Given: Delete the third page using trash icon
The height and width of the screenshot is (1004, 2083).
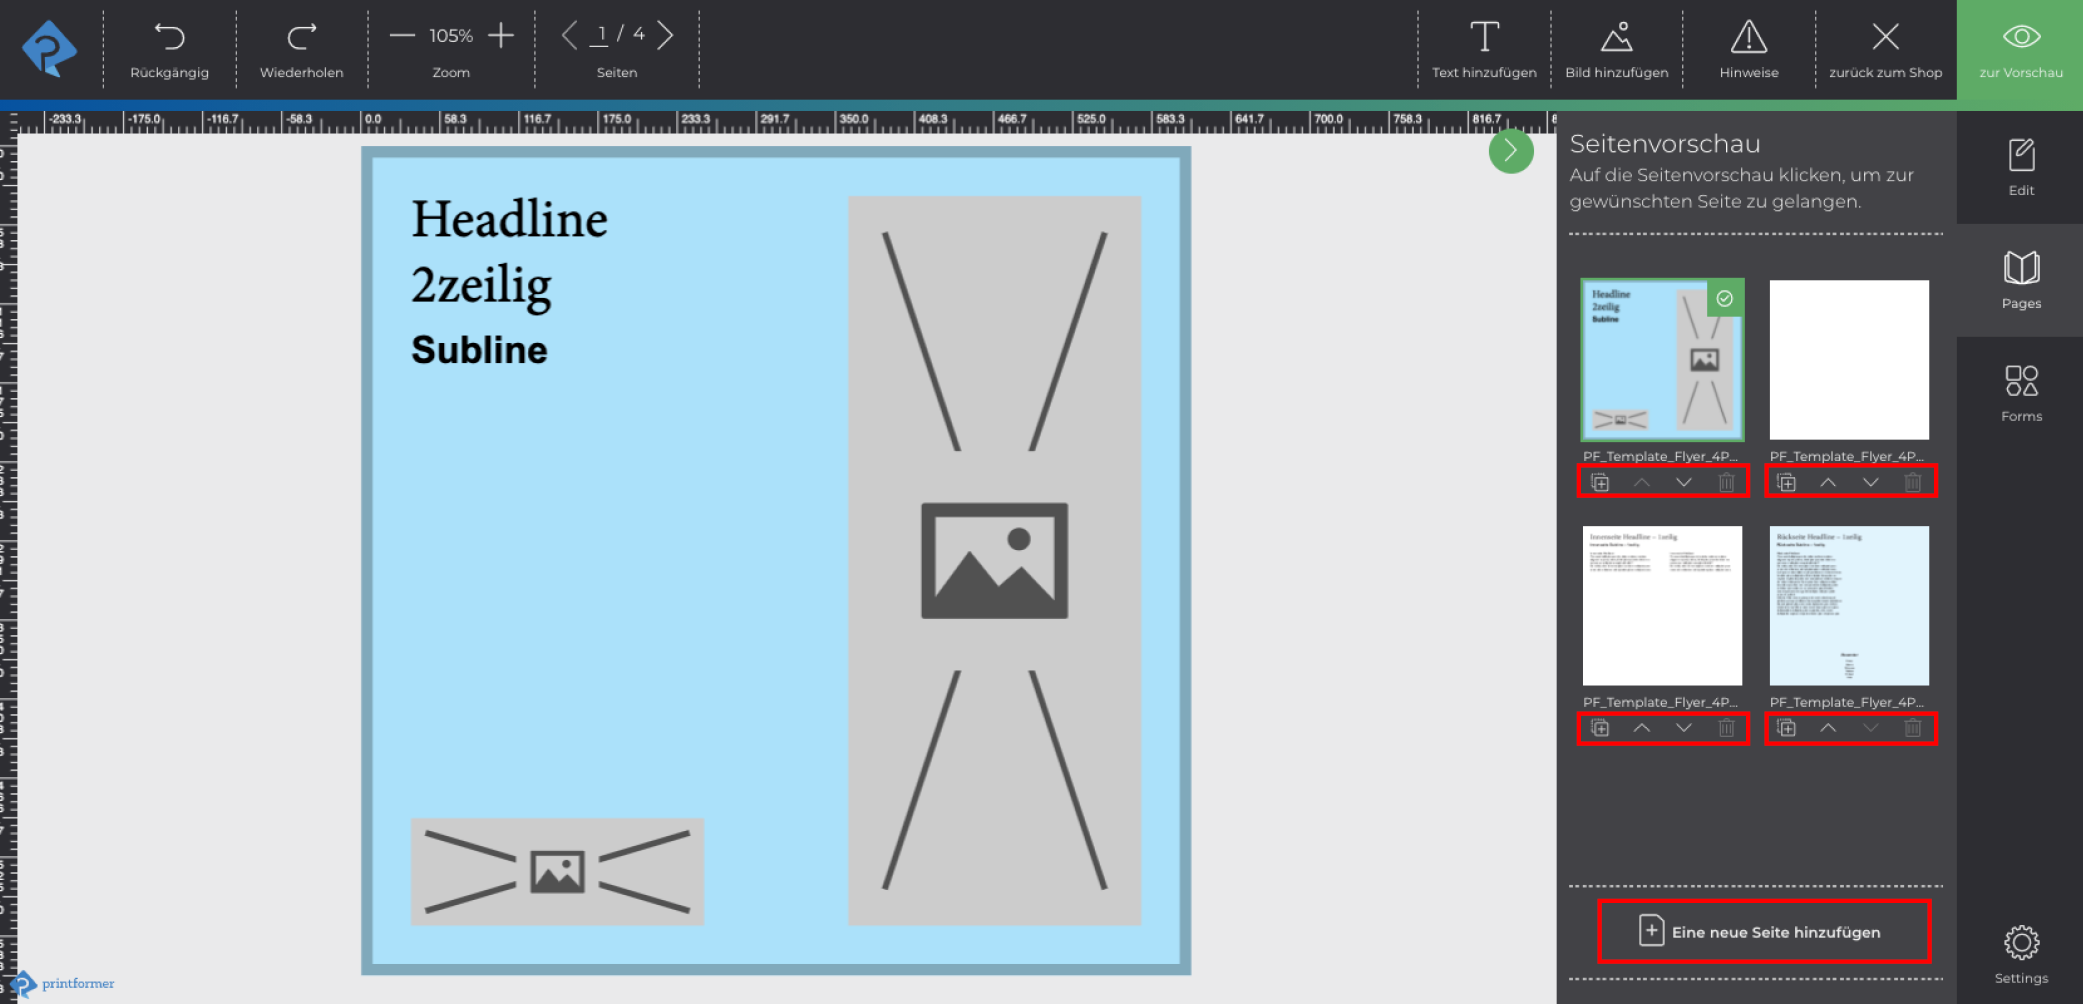Looking at the screenshot, I should [x=1726, y=729].
